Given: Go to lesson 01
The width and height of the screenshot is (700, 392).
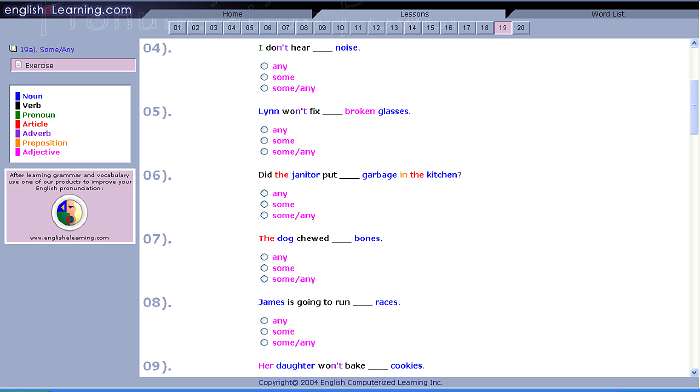Looking at the screenshot, I should point(177,28).
